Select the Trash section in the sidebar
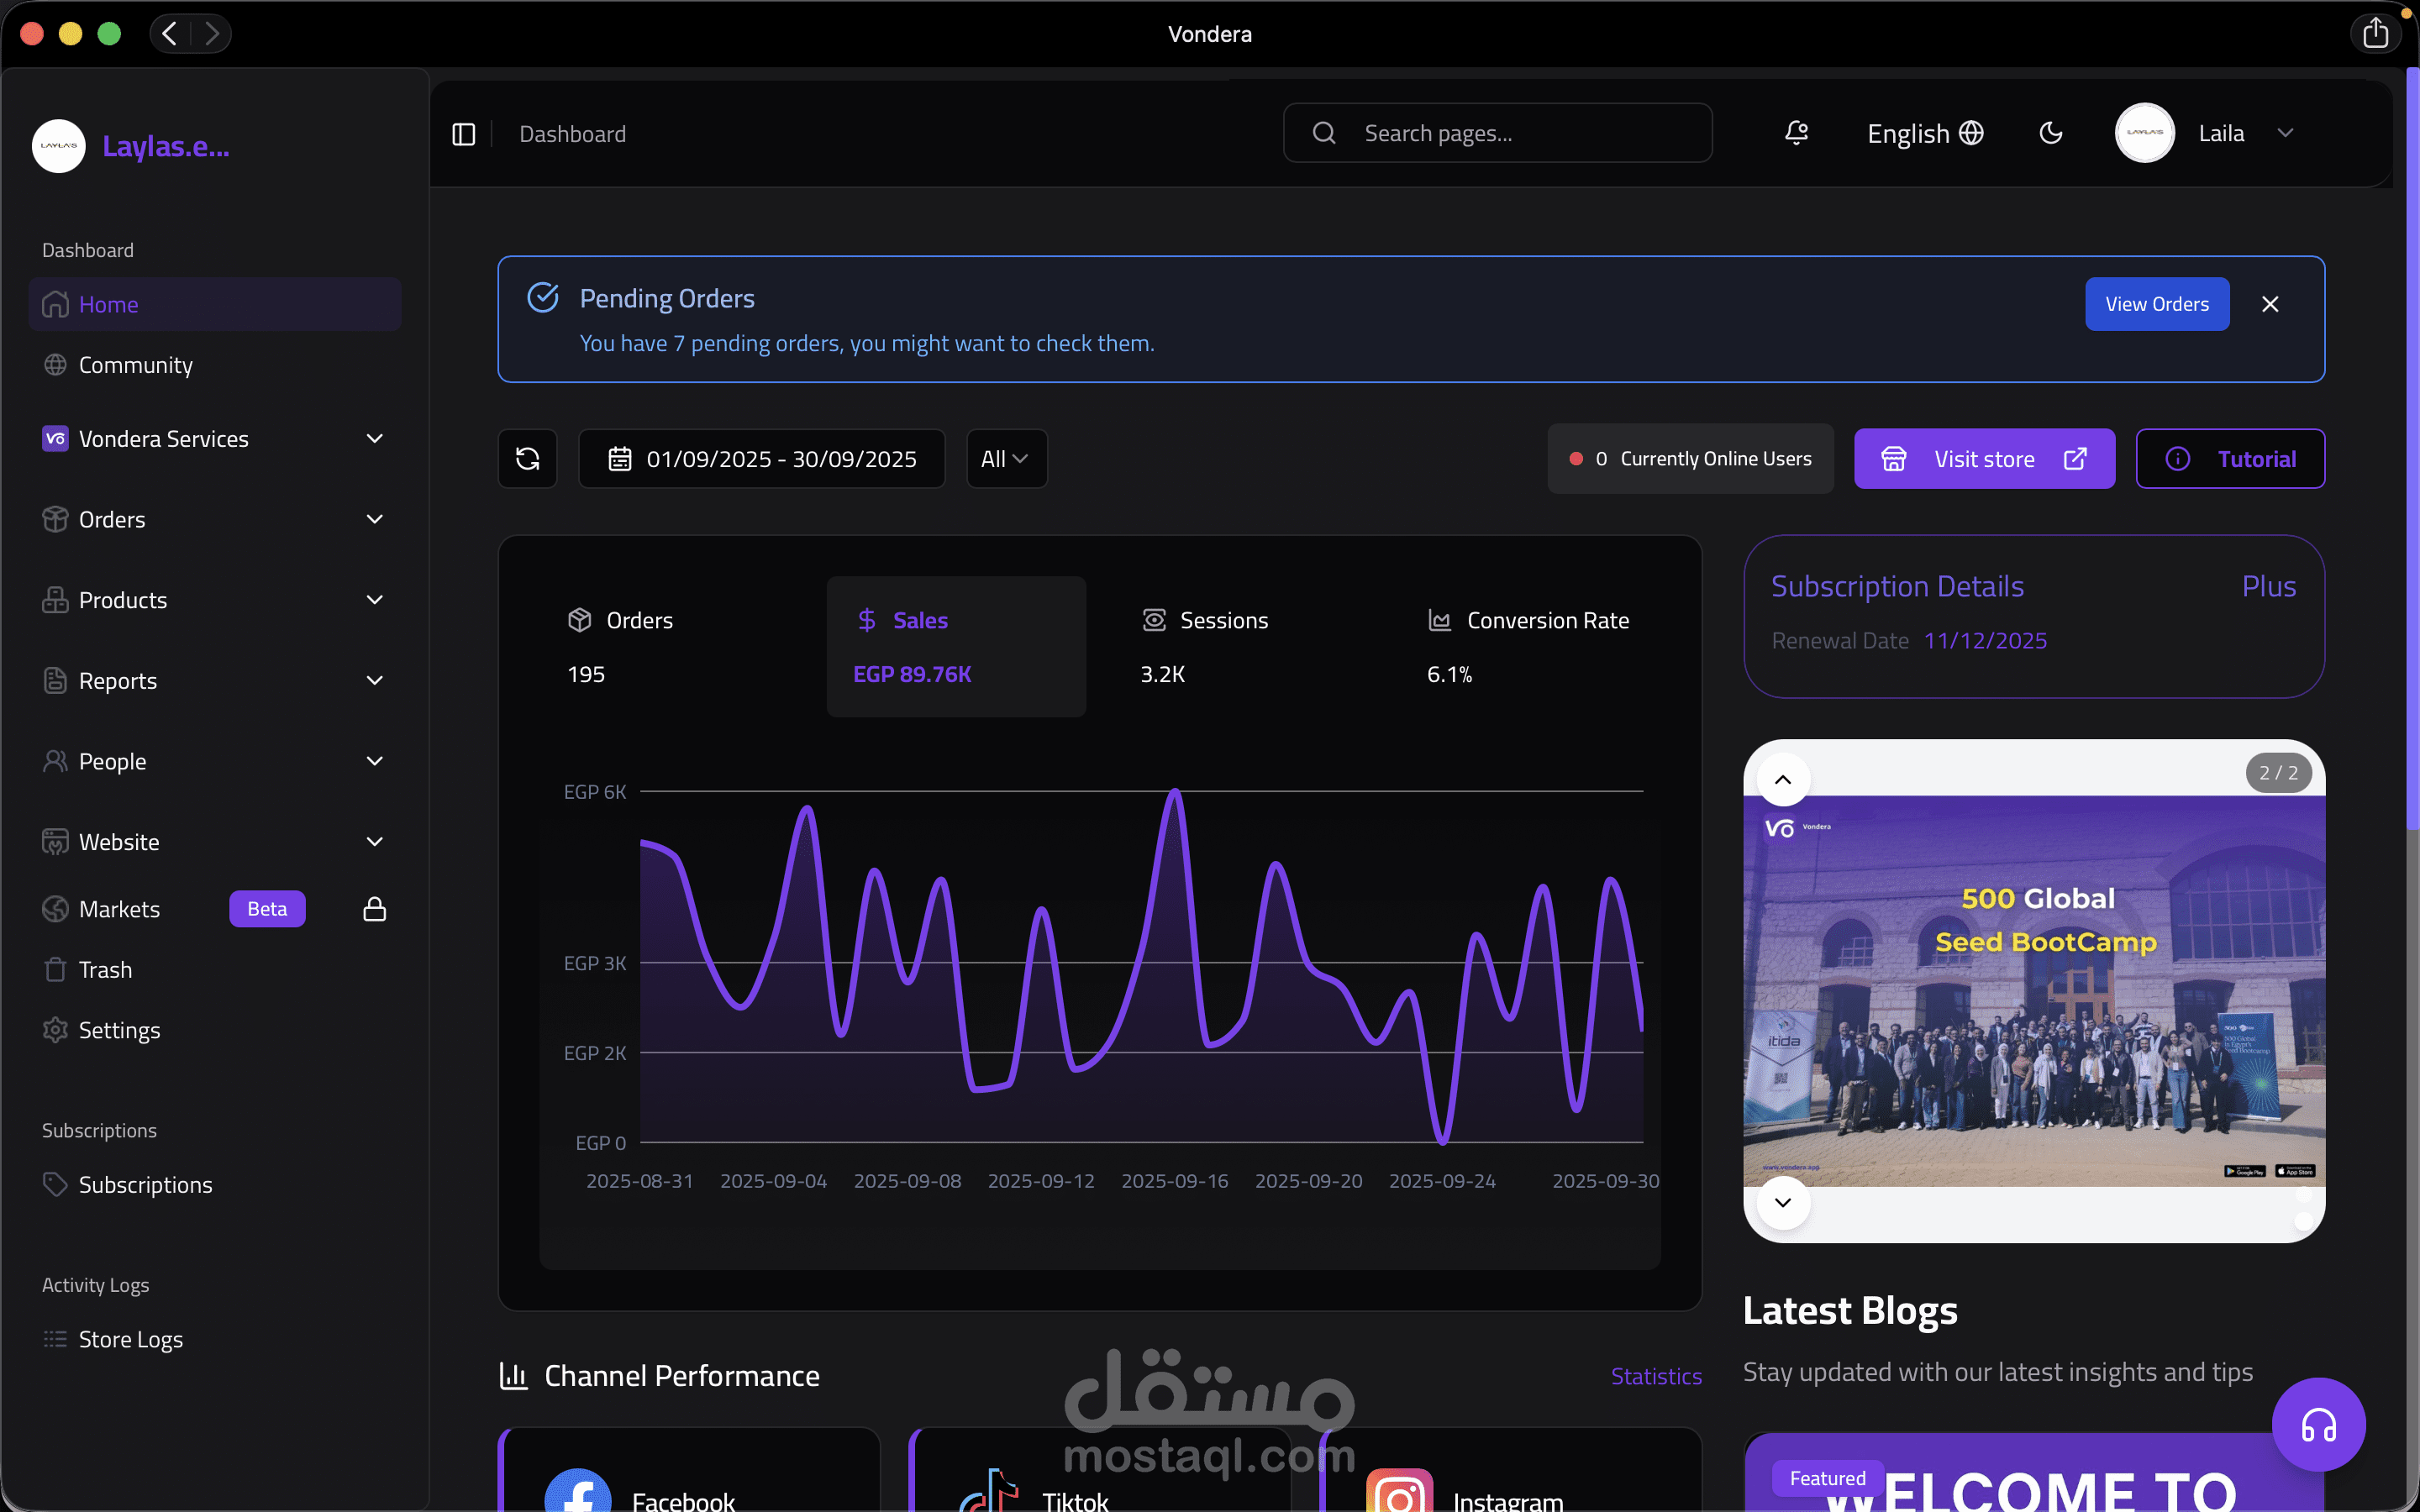The width and height of the screenshot is (2420, 1512). (104, 969)
